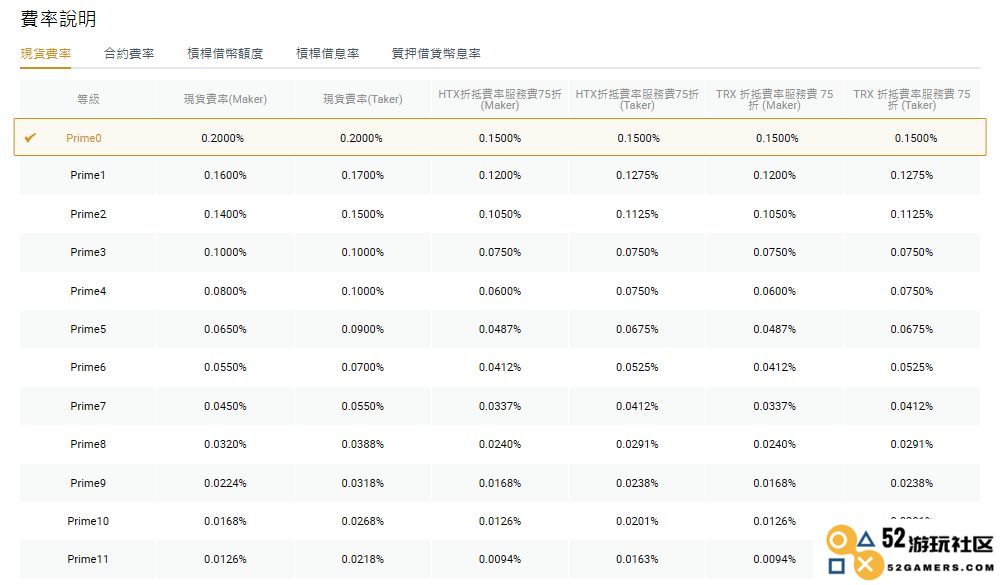Select the Prime1 level label
The image size is (1003, 585).
(x=88, y=175)
